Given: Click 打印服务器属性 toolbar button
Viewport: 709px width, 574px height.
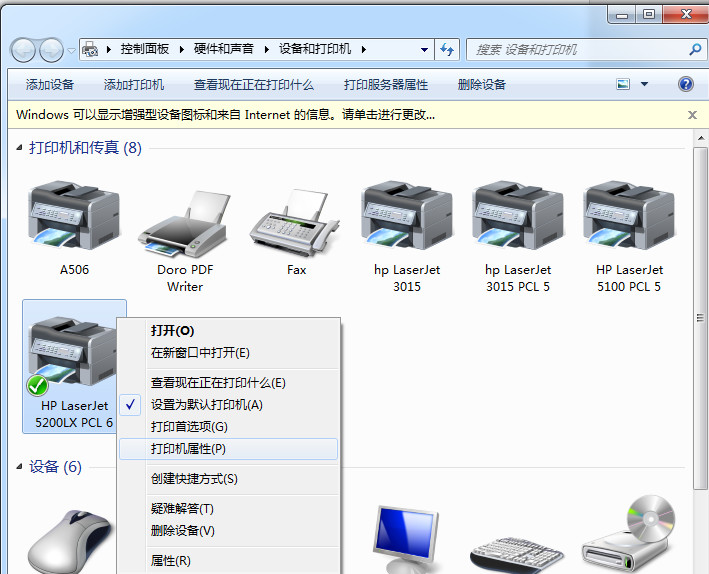Looking at the screenshot, I should click(386, 85).
